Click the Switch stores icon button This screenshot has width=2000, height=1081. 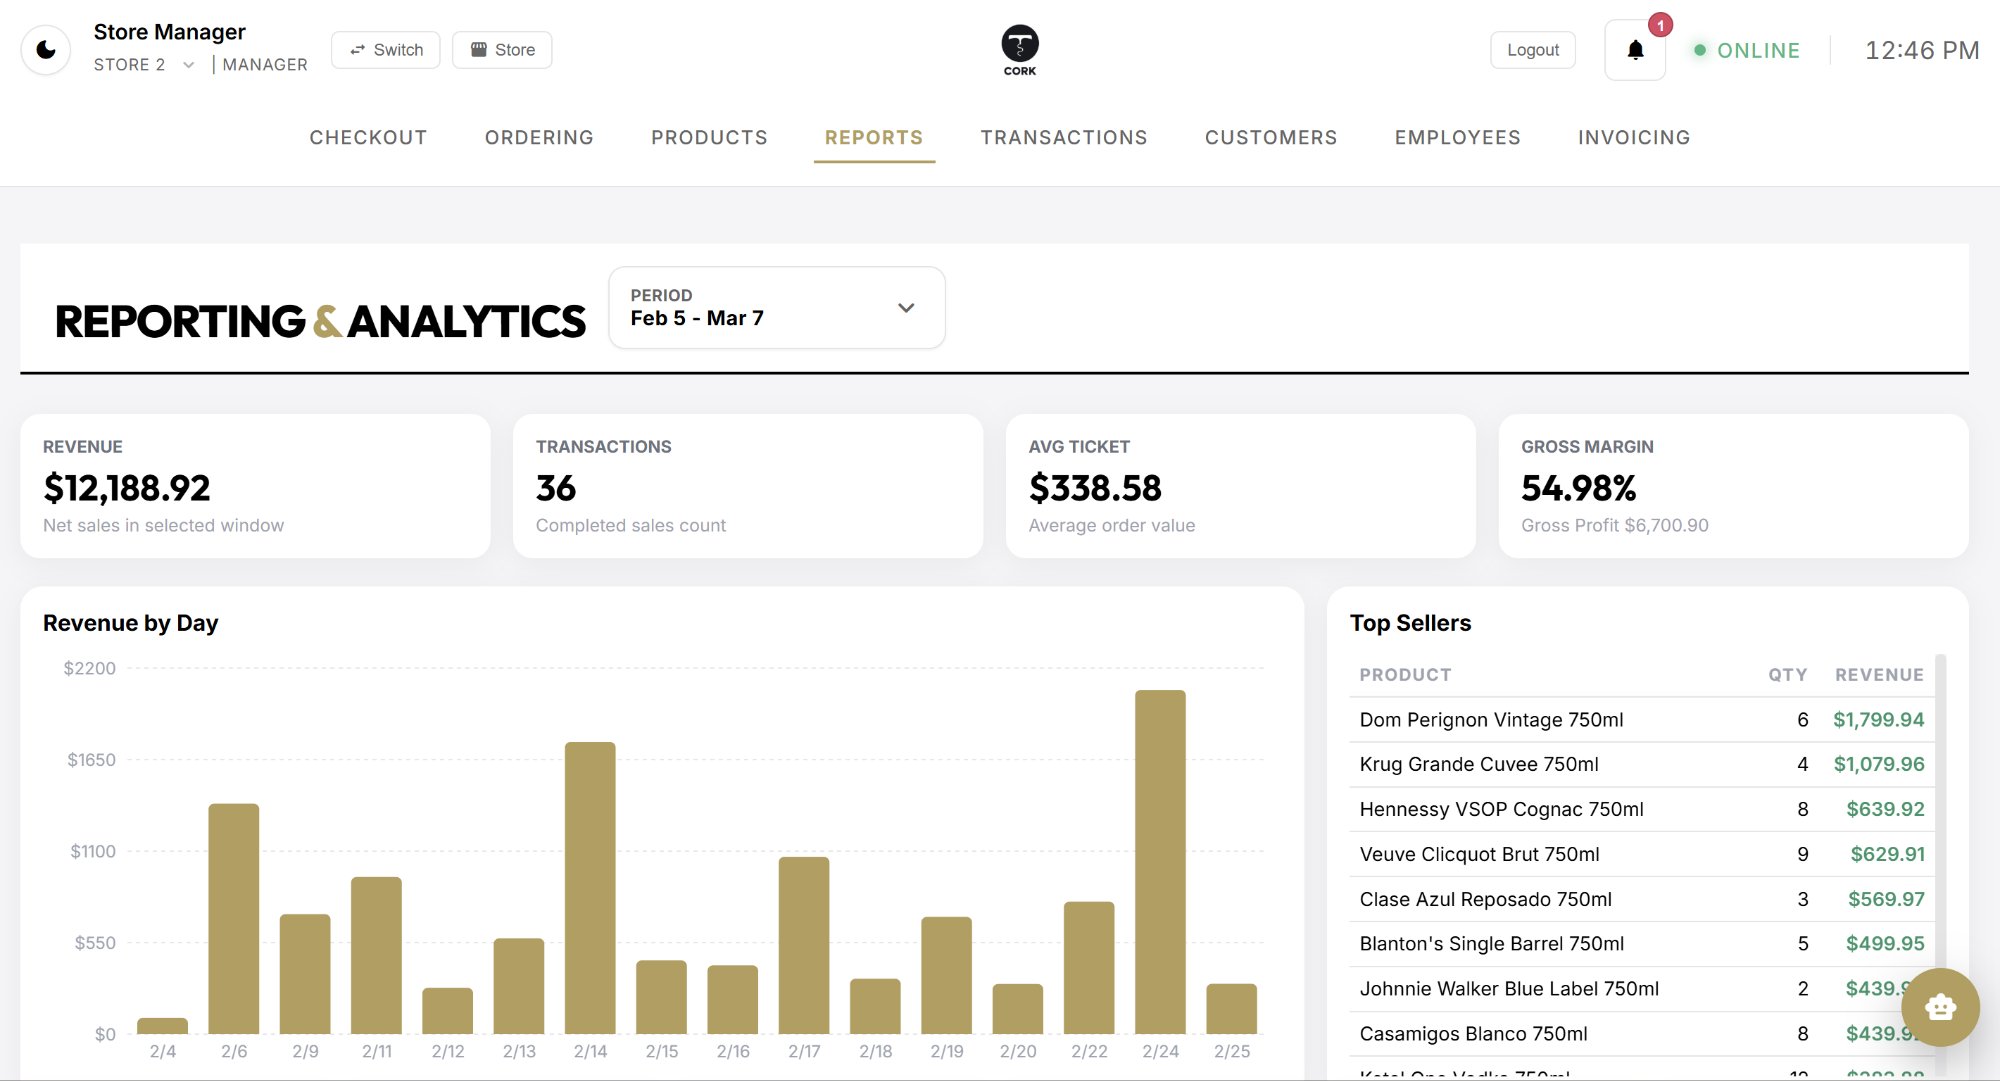click(358, 48)
